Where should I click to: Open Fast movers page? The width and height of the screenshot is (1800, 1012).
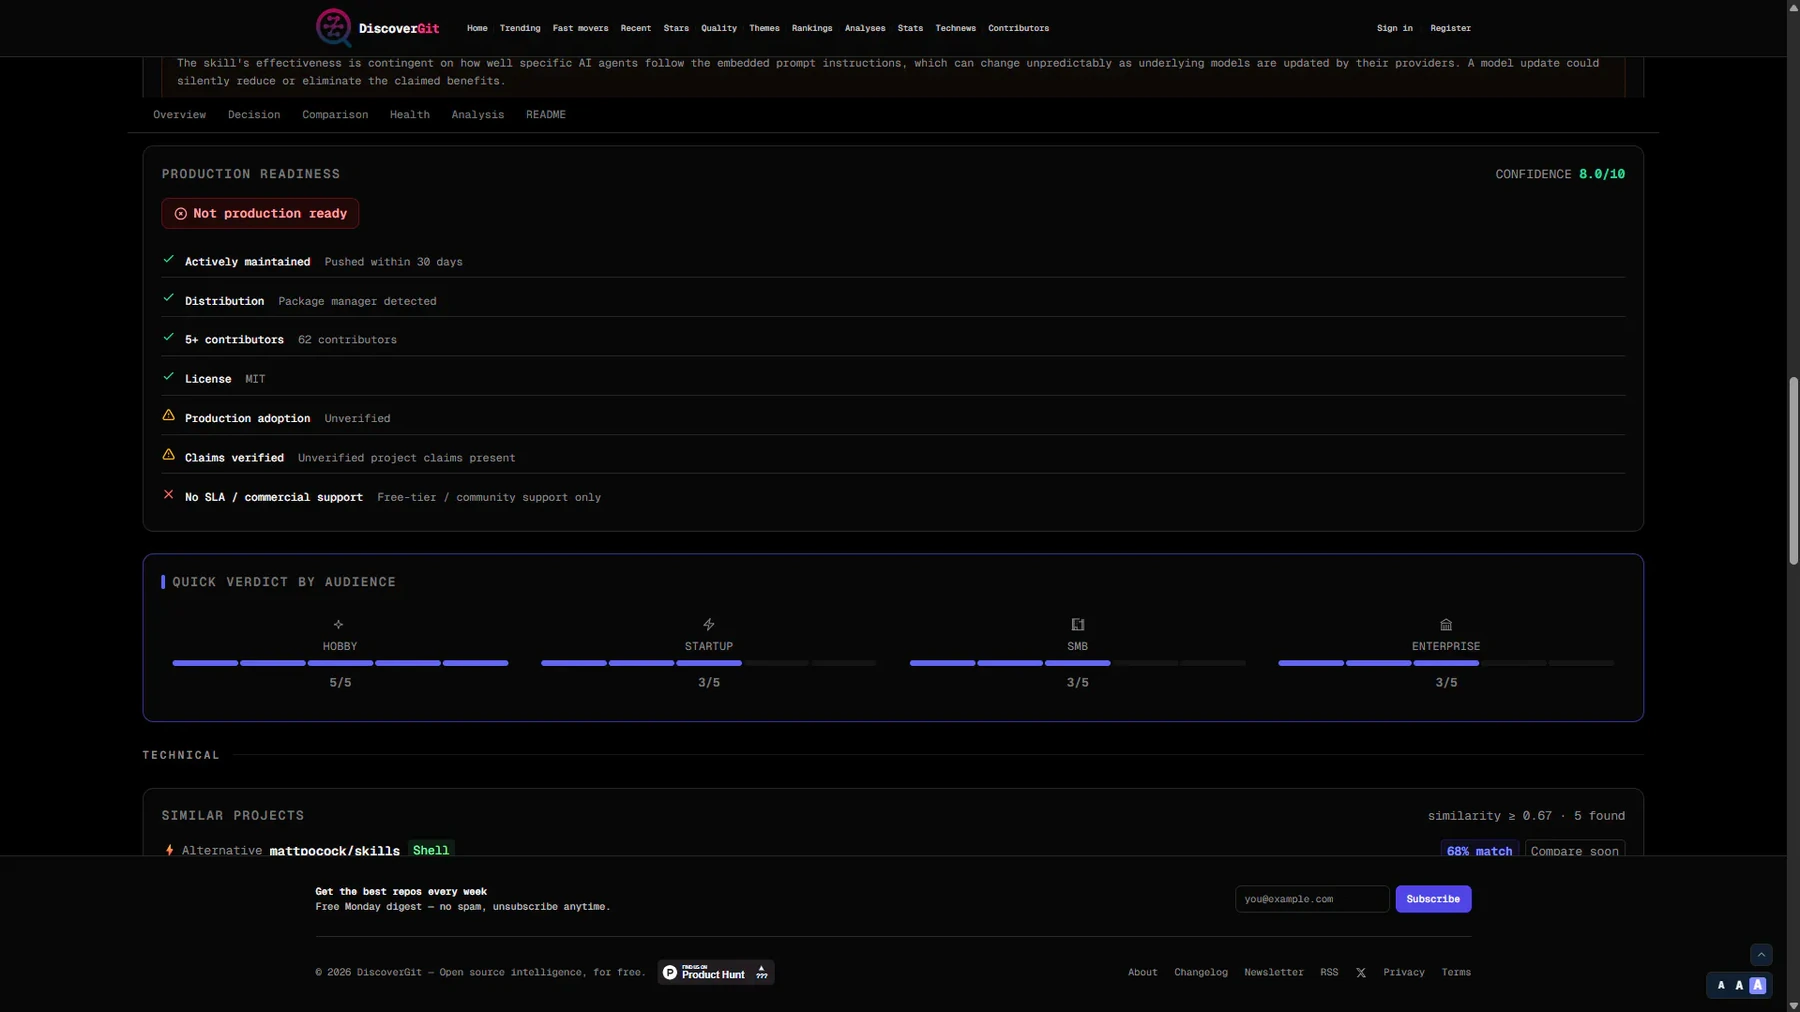click(x=580, y=28)
